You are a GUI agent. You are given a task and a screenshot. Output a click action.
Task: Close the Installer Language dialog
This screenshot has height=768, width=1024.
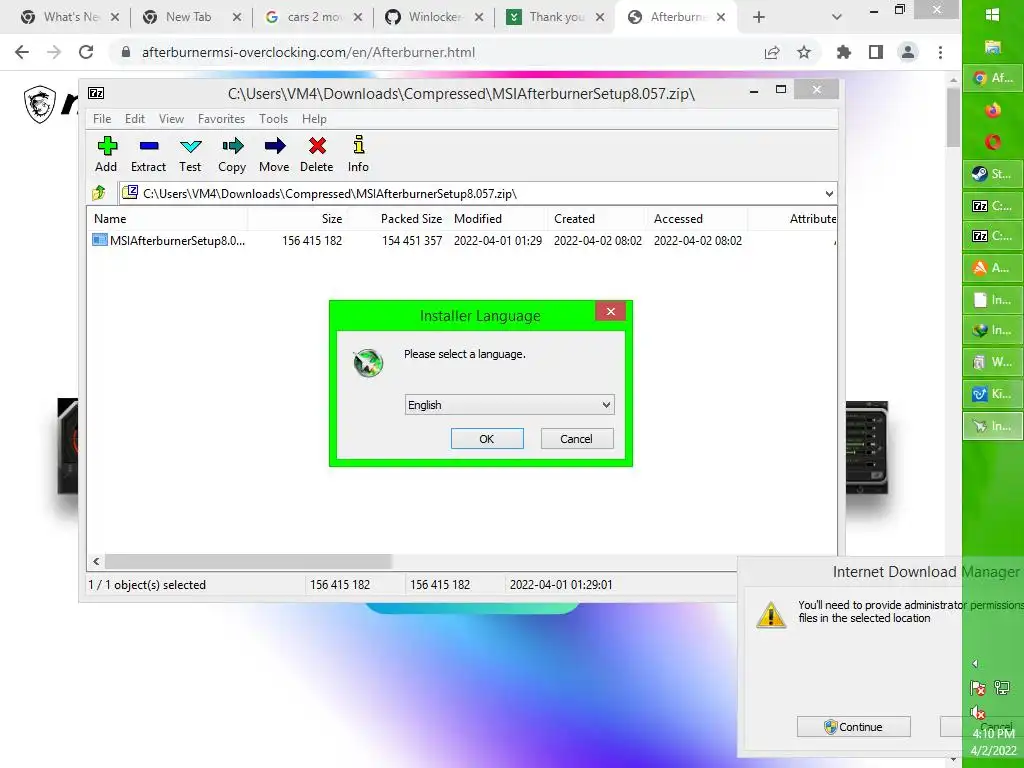click(611, 311)
